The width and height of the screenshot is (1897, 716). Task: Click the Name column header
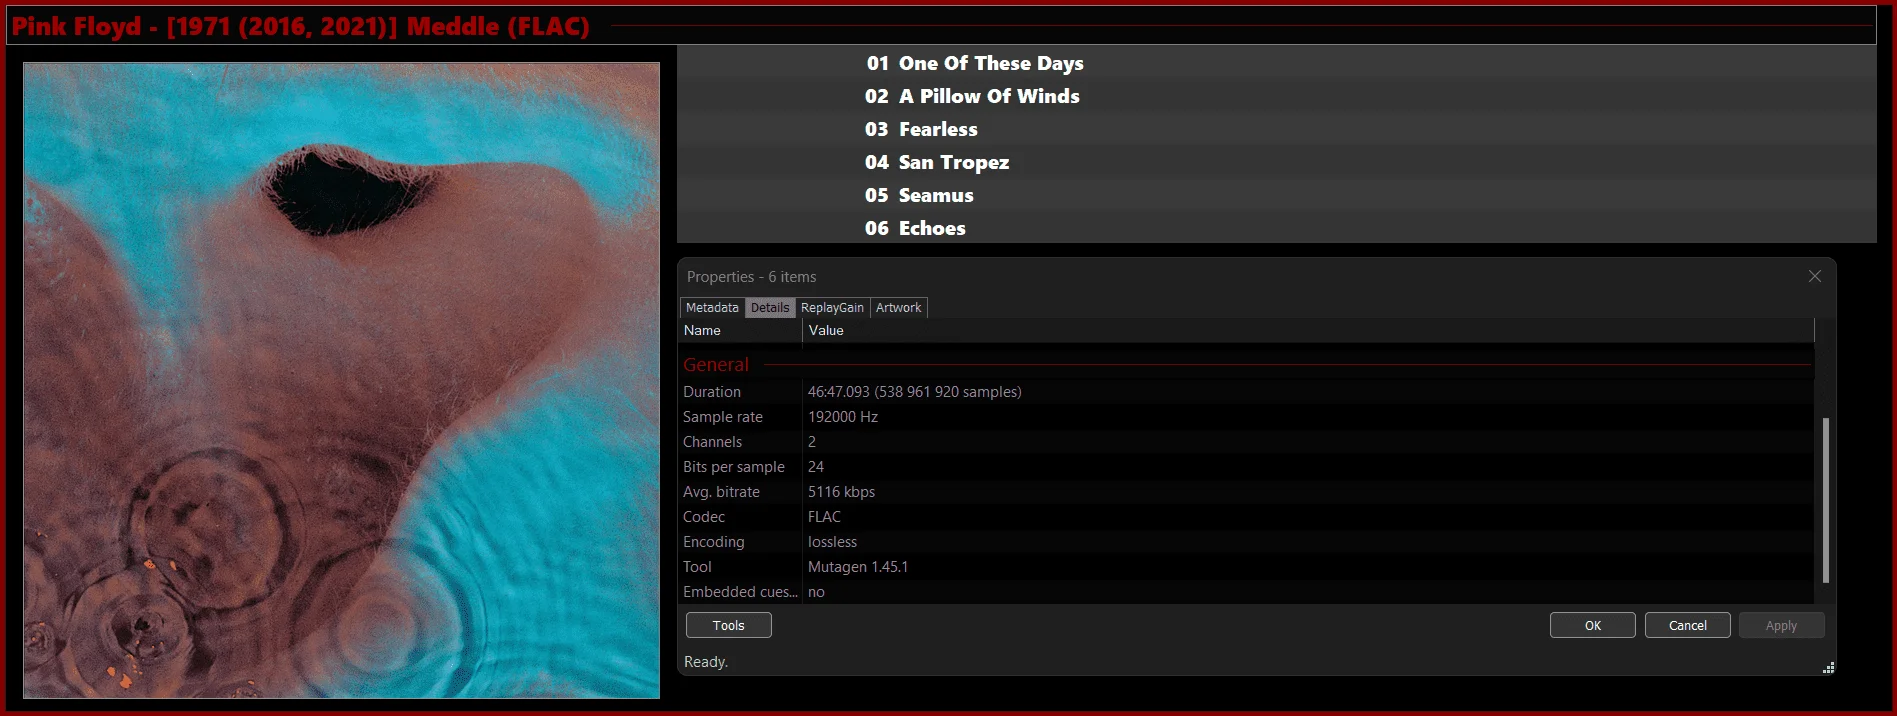pyautogui.click(x=740, y=330)
